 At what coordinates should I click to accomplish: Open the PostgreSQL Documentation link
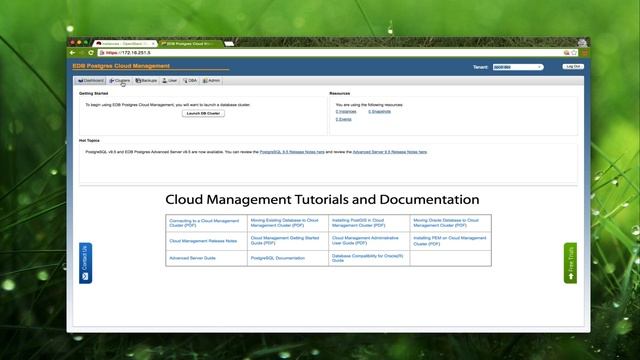coord(278,258)
